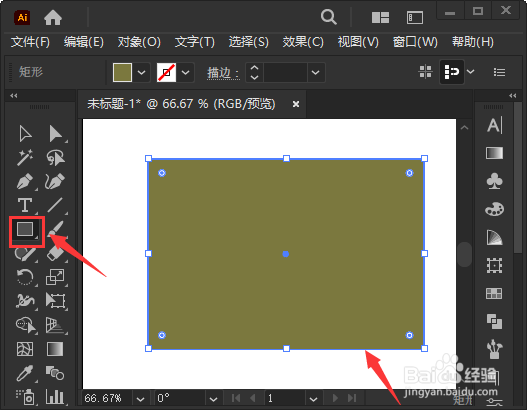Screen dimensions: 527x410
Task: Open the zoom level 66.67% dropdown
Action: click(140, 399)
